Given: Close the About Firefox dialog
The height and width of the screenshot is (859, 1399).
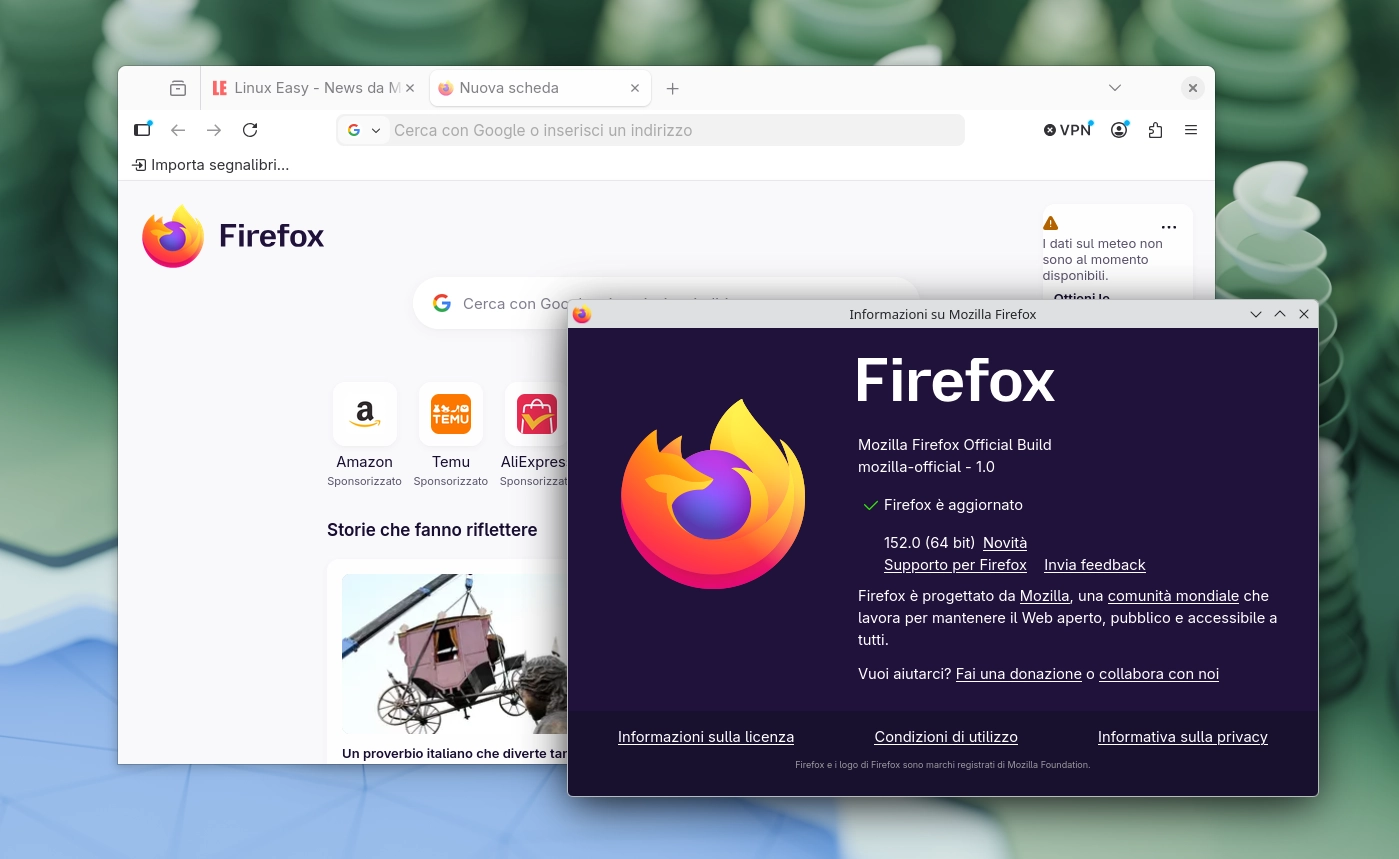Looking at the screenshot, I should tap(1304, 314).
